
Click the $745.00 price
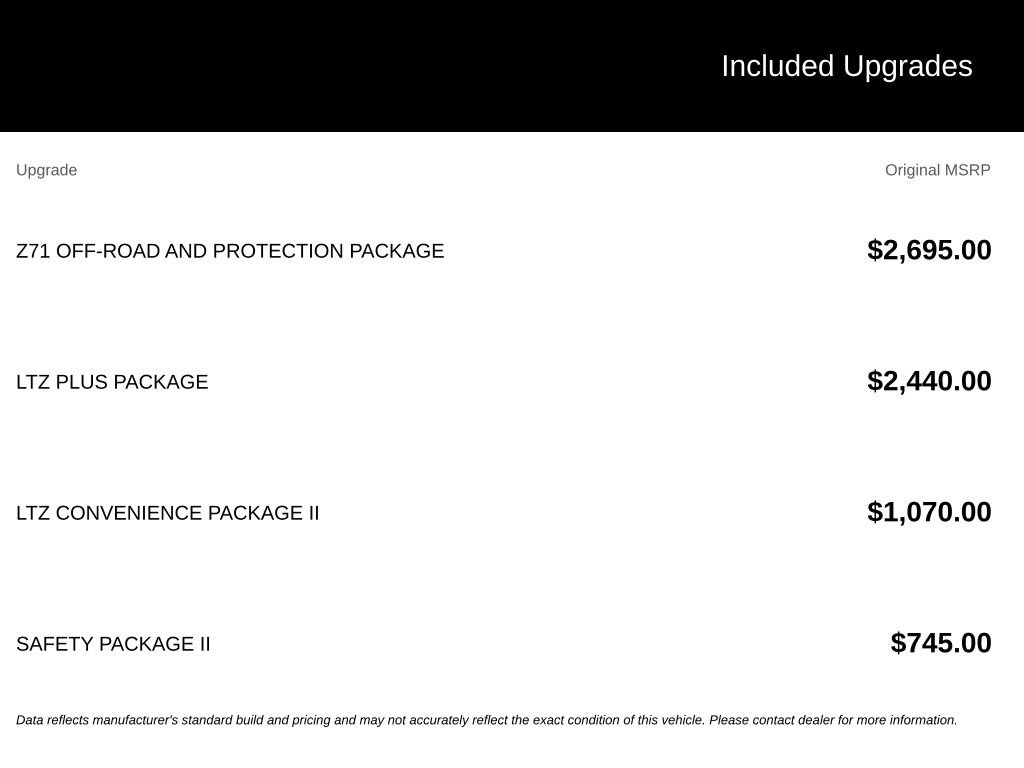point(940,643)
